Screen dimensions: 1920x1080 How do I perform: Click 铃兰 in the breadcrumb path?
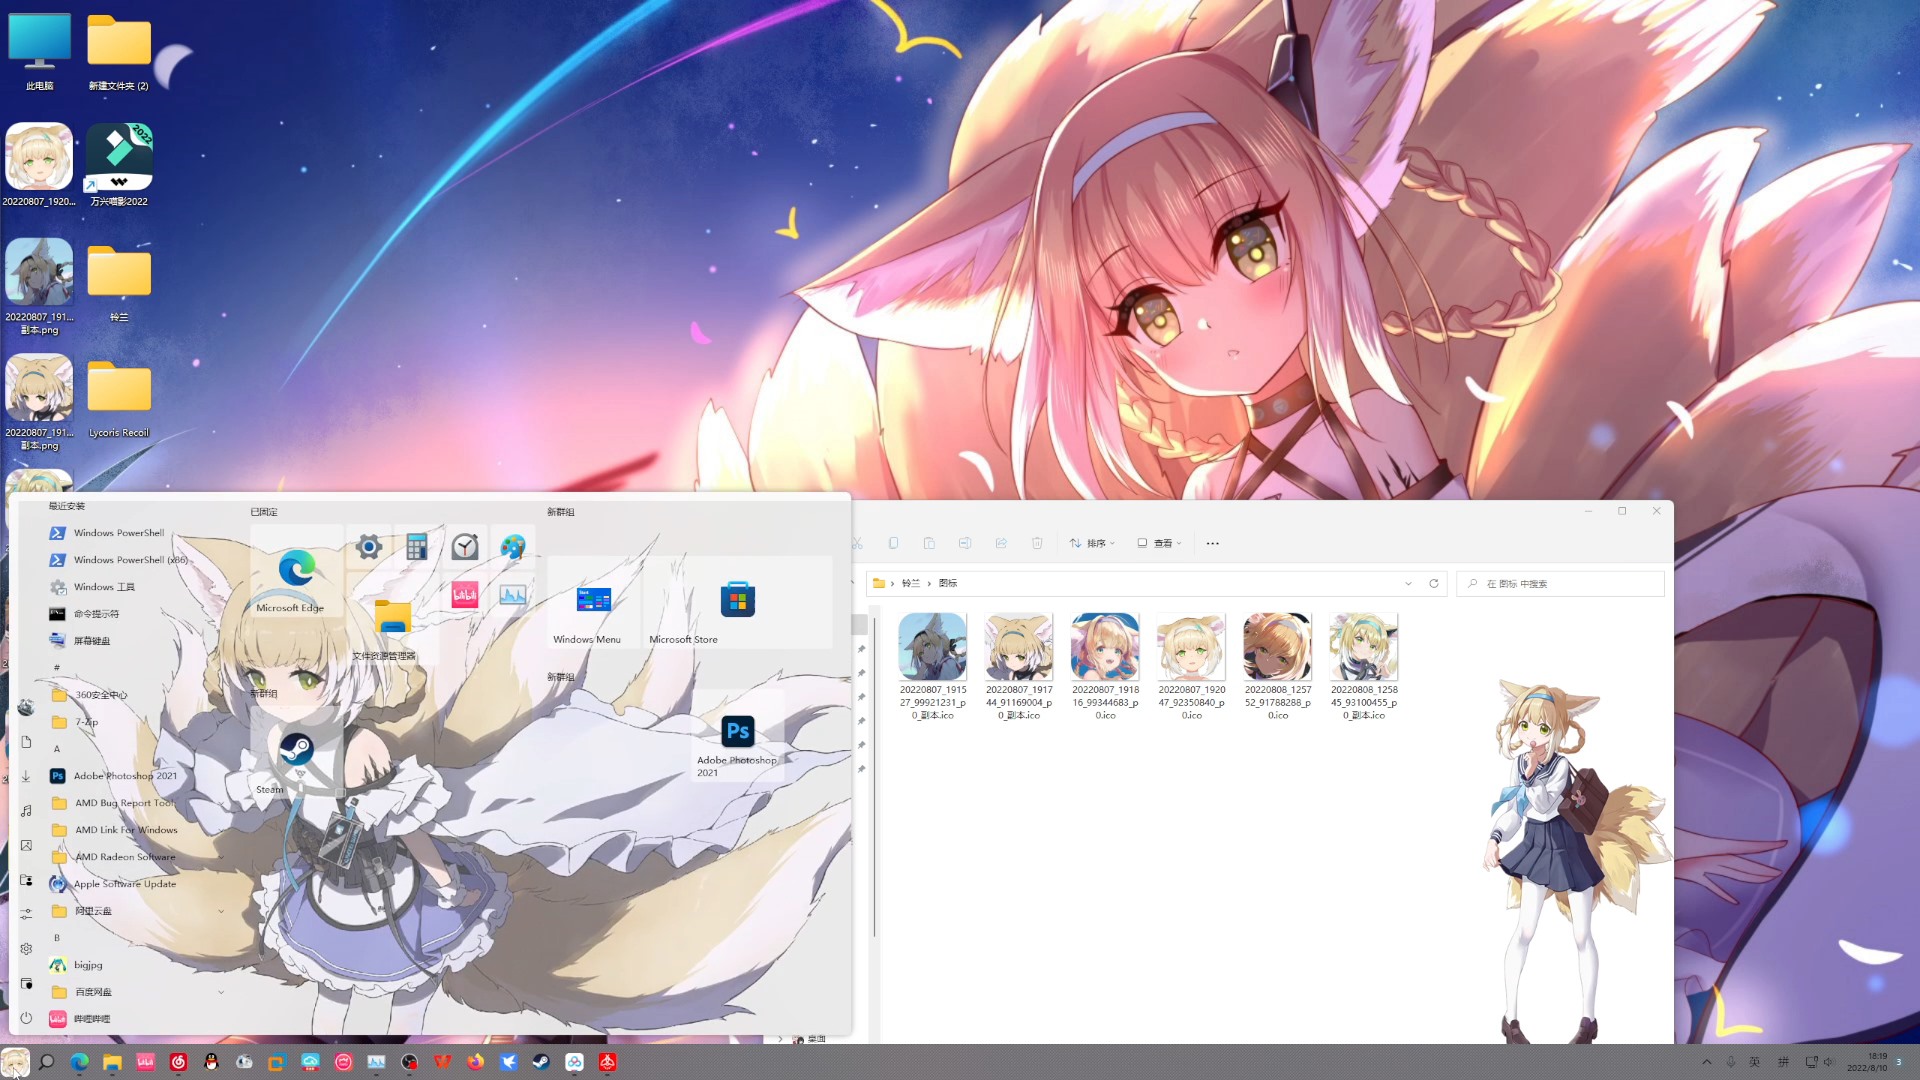[x=910, y=583]
